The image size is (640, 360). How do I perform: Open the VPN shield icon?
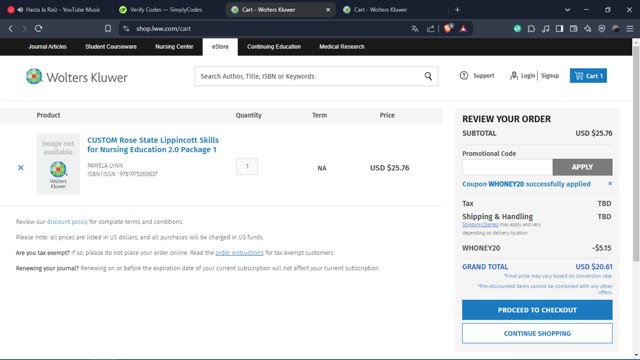(602, 29)
